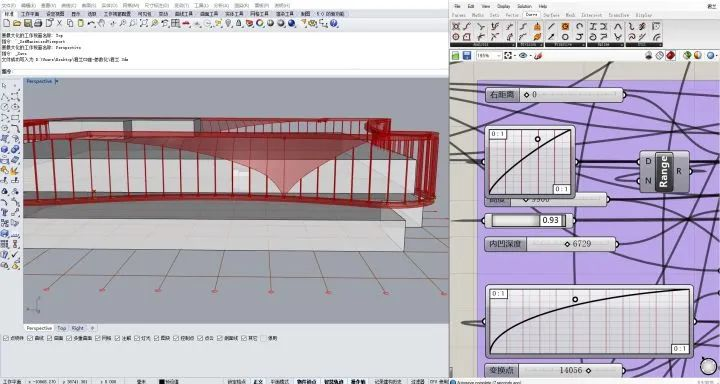The height and width of the screenshot is (384, 720).
Task: Open Rhino help with the question mark icon
Action: tap(334, 23)
